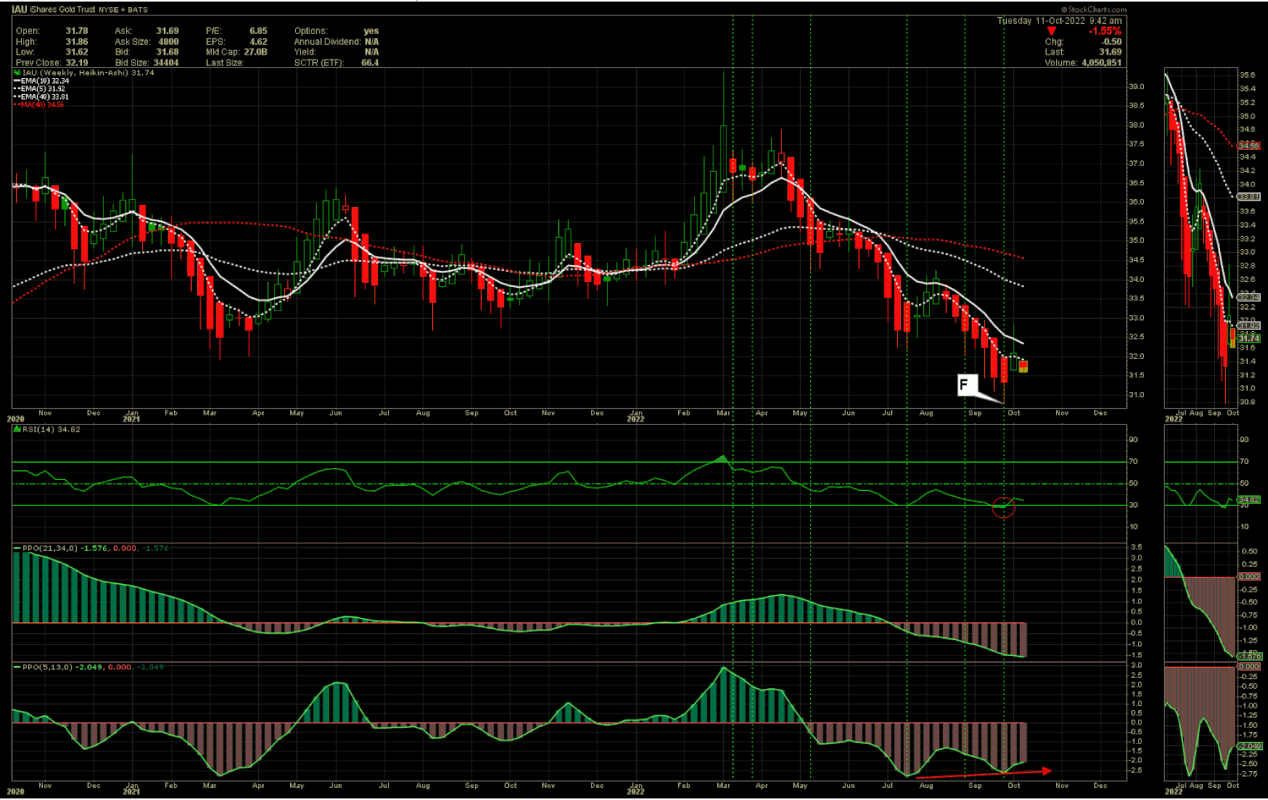Click the IAU ticker symbol in the title
The height and width of the screenshot is (800, 1268).
21,8
